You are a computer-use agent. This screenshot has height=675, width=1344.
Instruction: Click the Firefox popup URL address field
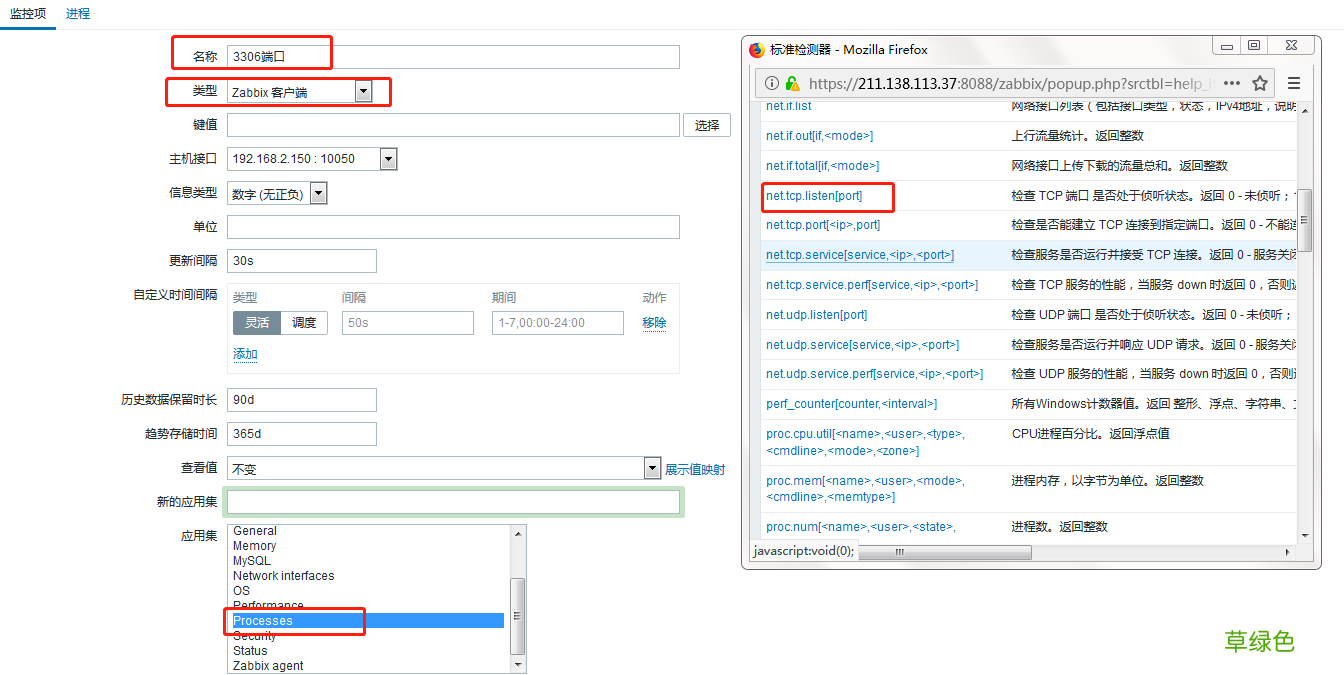pyautogui.click(x=1010, y=83)
